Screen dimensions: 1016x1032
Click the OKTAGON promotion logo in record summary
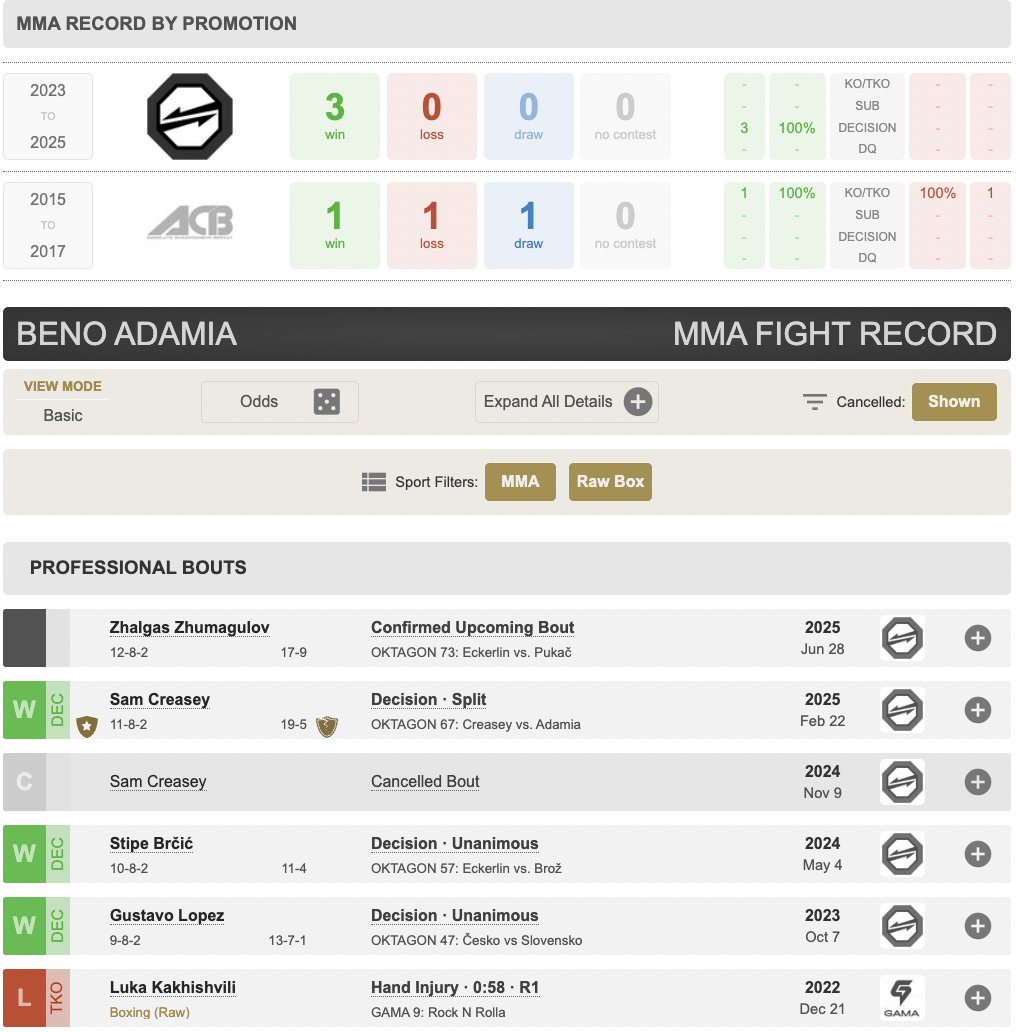(x=190, y=117)
